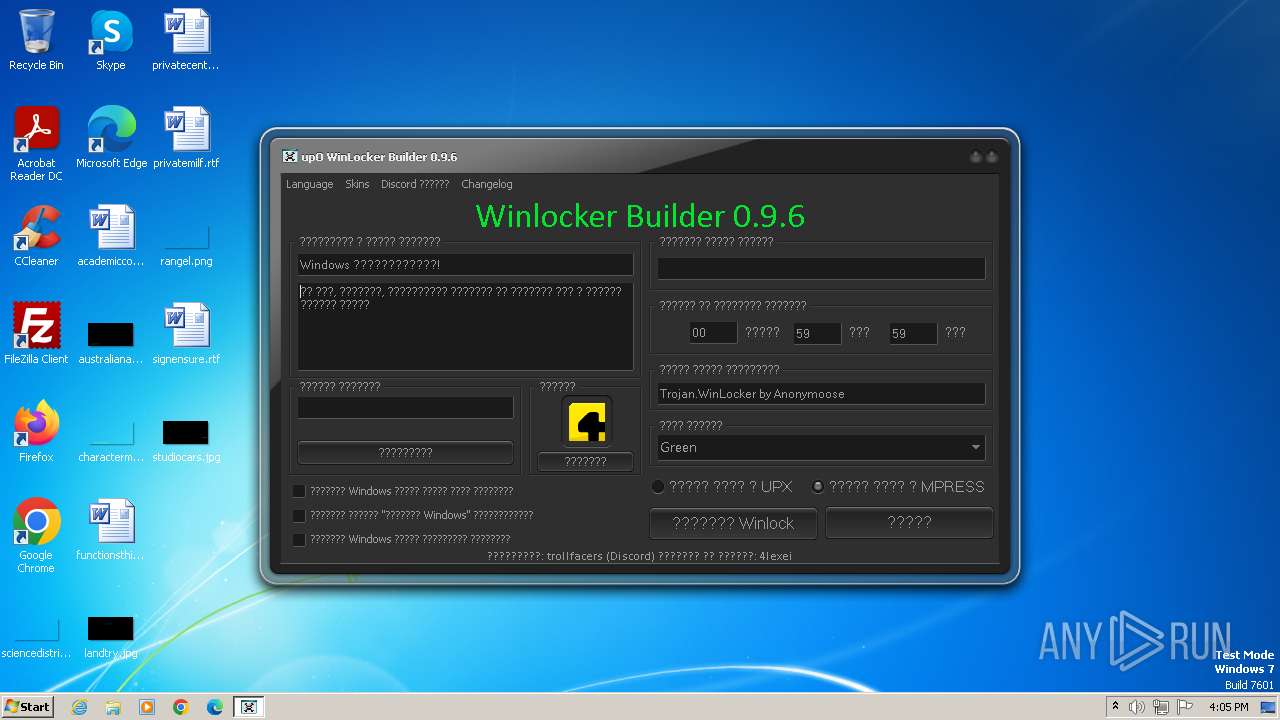Click the button under the yellow icon
Image resolution: width=1280 pixels, height=720 pixels.
586,461
